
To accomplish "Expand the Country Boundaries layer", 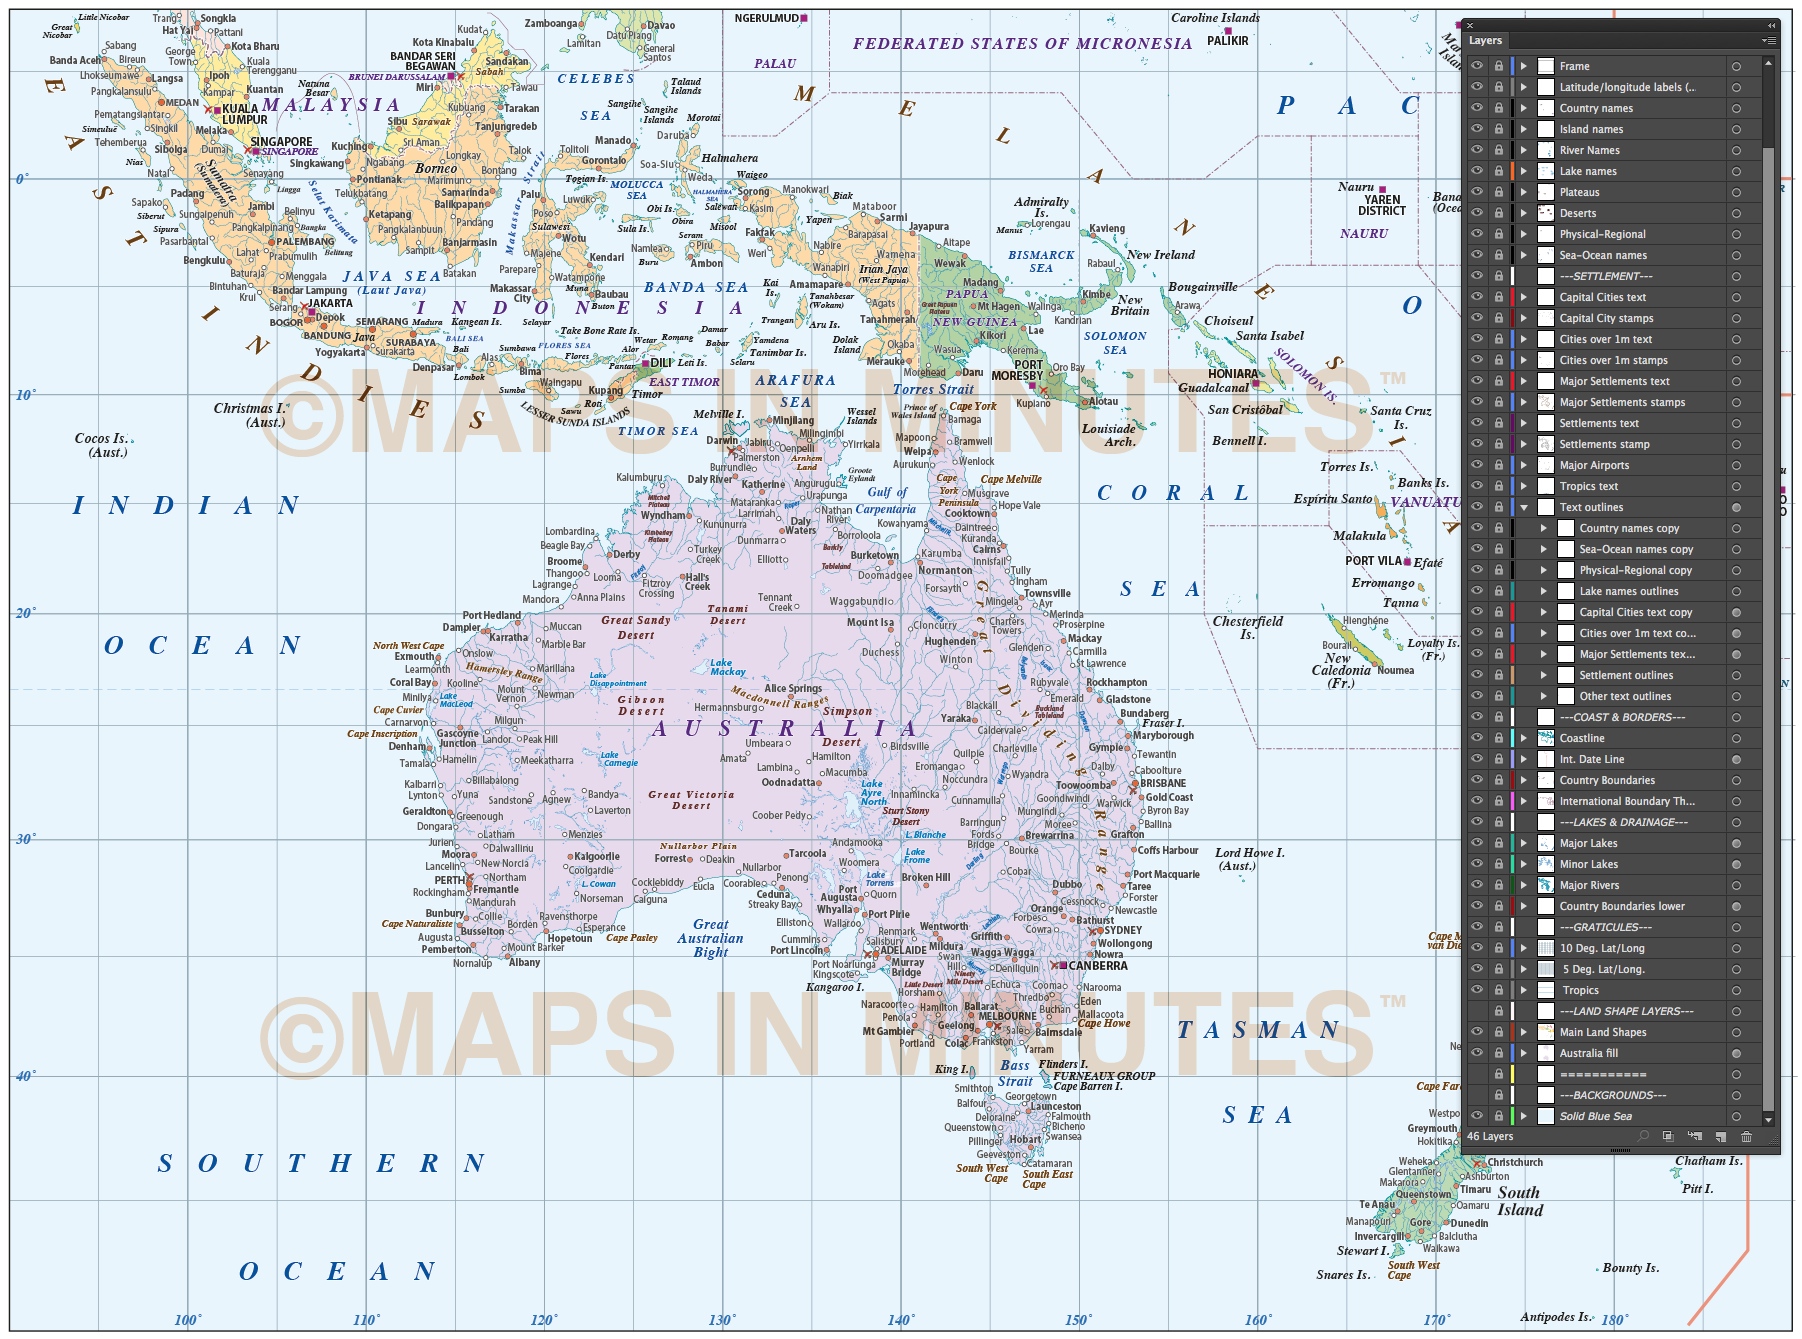I will (x=1523, y=780).
